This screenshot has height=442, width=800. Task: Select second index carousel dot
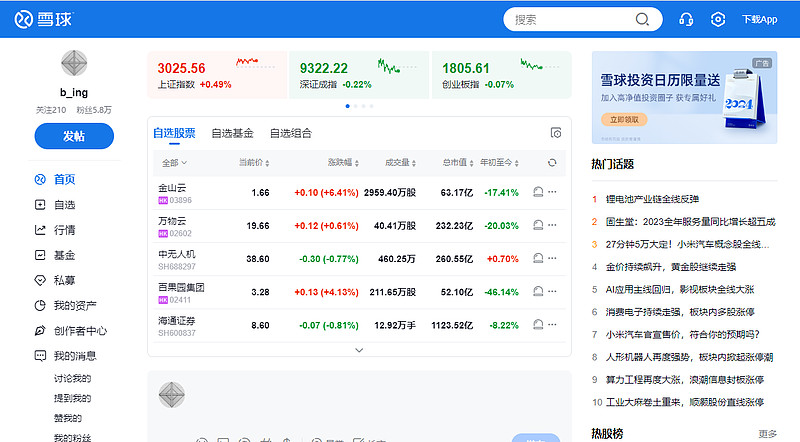pos(356,106)
